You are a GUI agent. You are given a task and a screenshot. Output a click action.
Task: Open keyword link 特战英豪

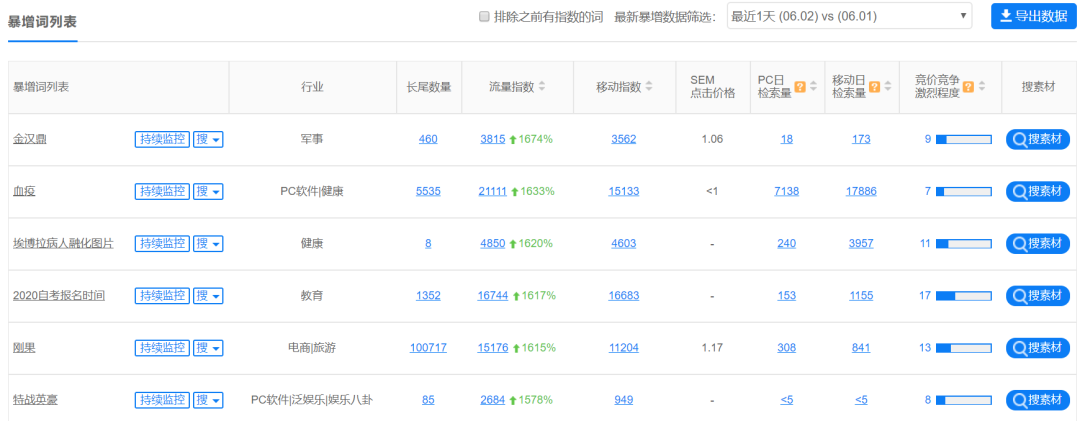pos(35,400)
